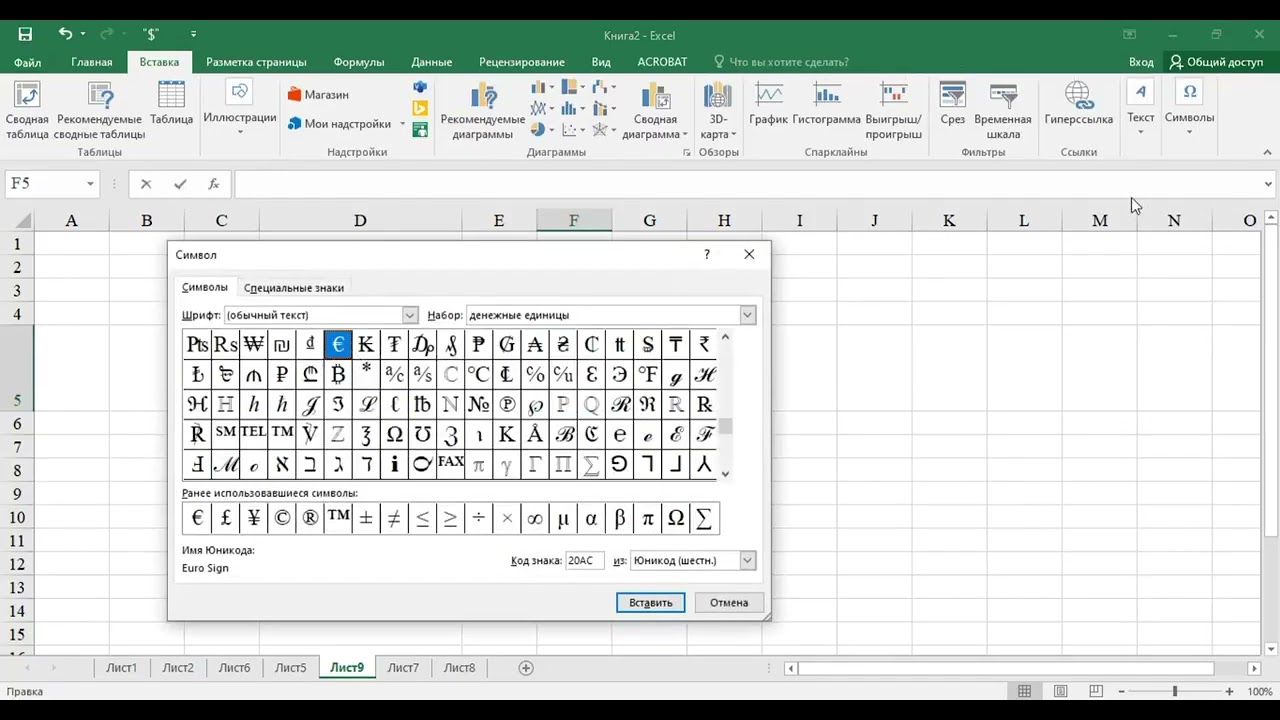Select row header 10
The height and width of the screenshot is (720, 1280).
point(17,518)
